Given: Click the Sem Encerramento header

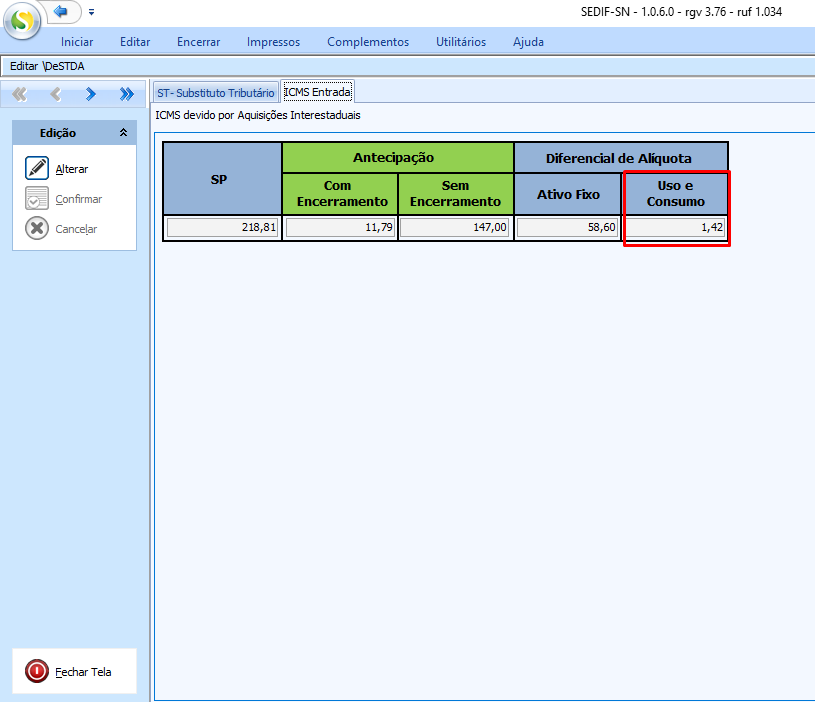Looking at the screenshot, I should click(455, 193).
